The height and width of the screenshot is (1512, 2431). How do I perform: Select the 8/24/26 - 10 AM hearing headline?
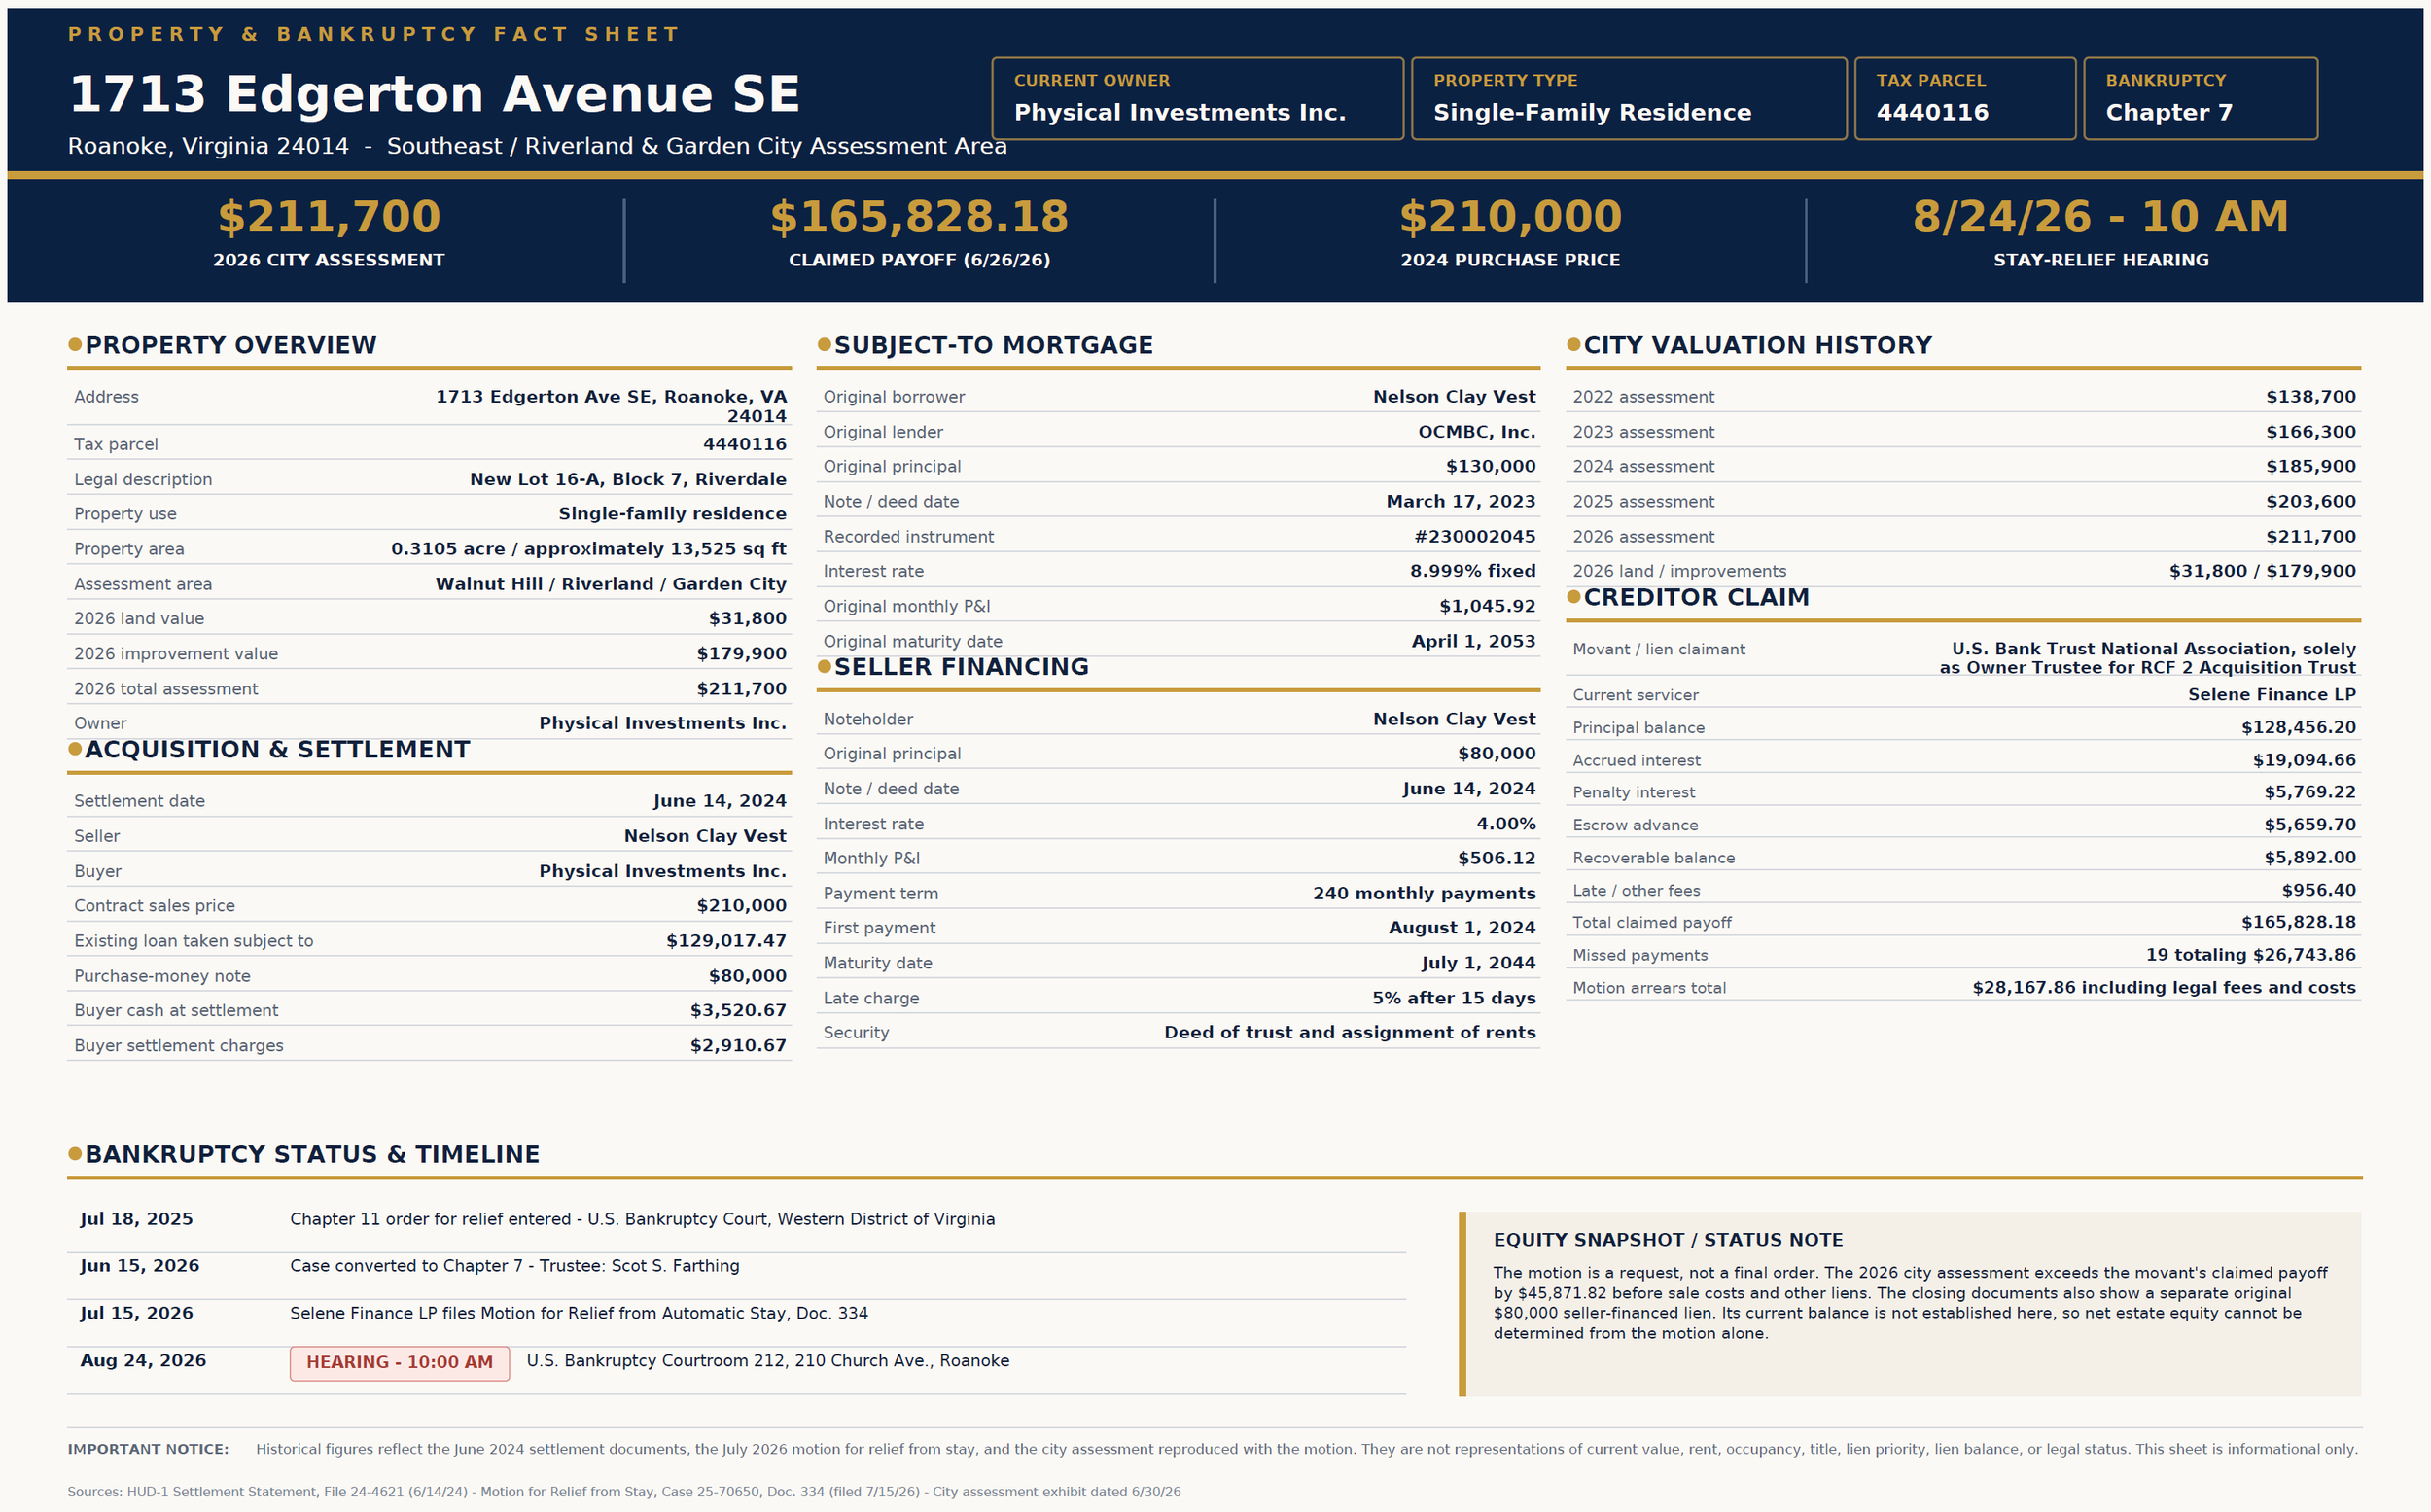[2100, 217]
